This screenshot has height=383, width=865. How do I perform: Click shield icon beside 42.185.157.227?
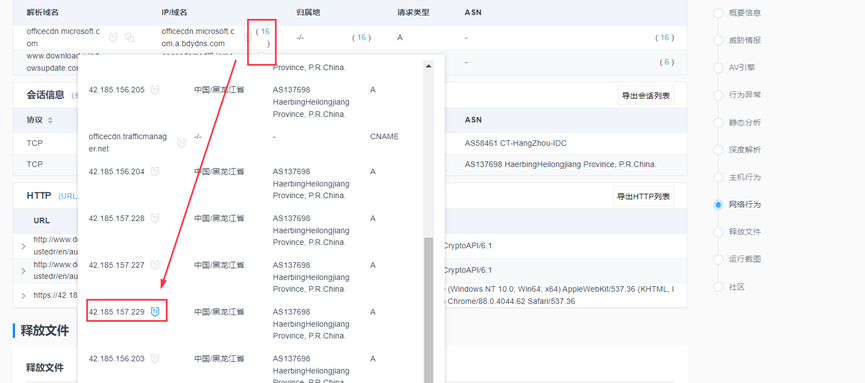[155, 265]
